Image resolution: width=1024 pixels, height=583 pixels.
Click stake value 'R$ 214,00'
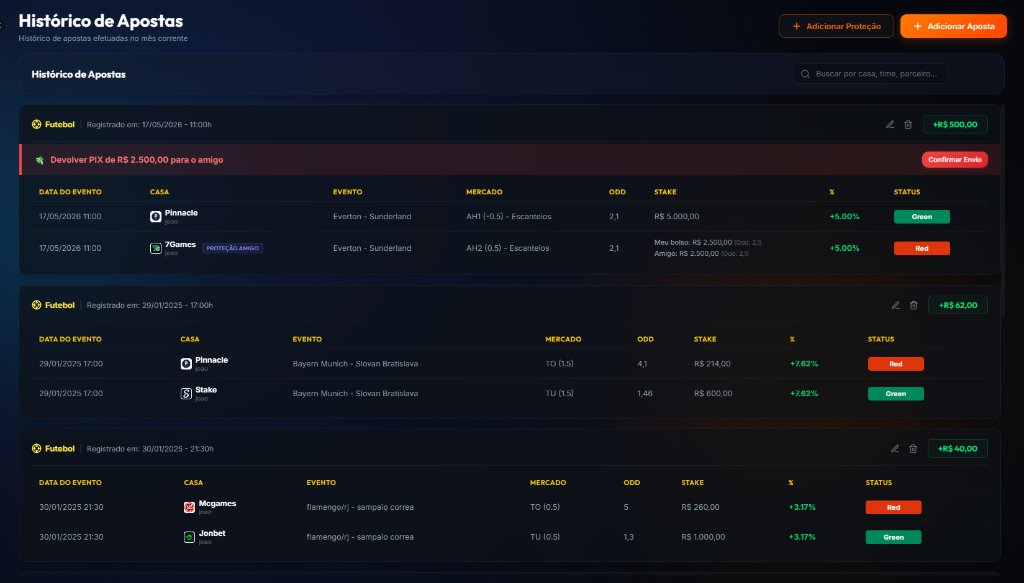point(712,364)
